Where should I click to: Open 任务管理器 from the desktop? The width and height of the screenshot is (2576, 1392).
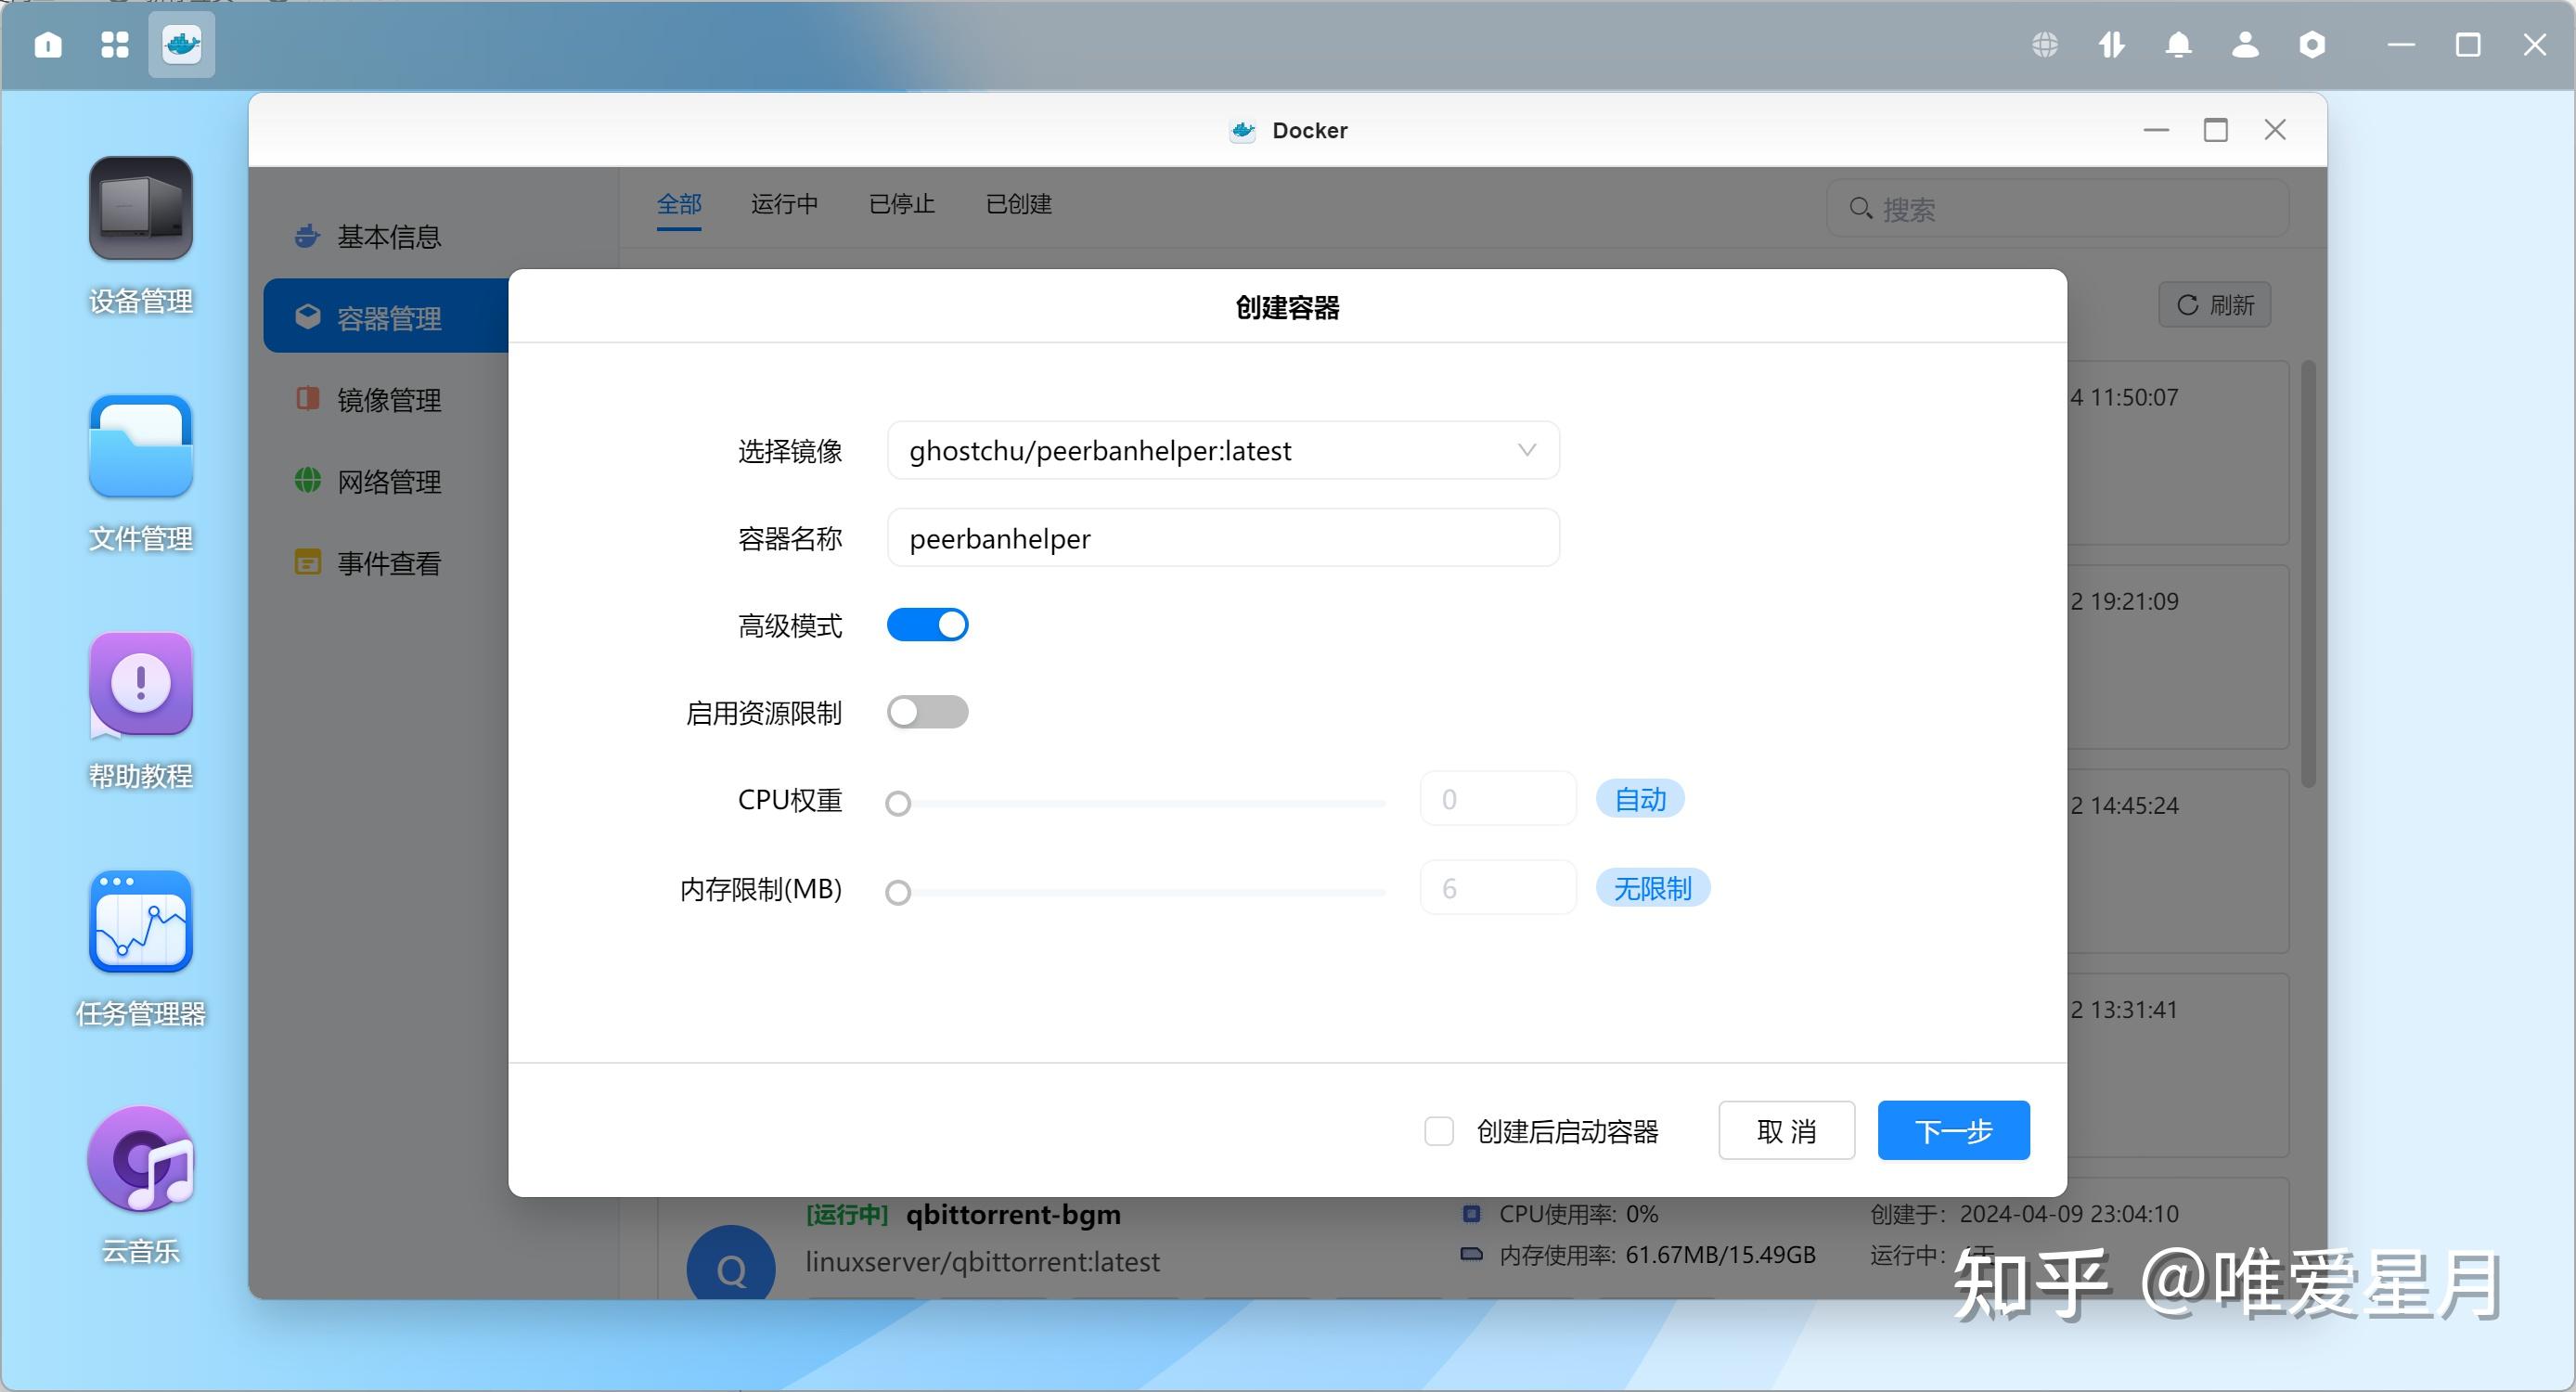coord(140,922)
